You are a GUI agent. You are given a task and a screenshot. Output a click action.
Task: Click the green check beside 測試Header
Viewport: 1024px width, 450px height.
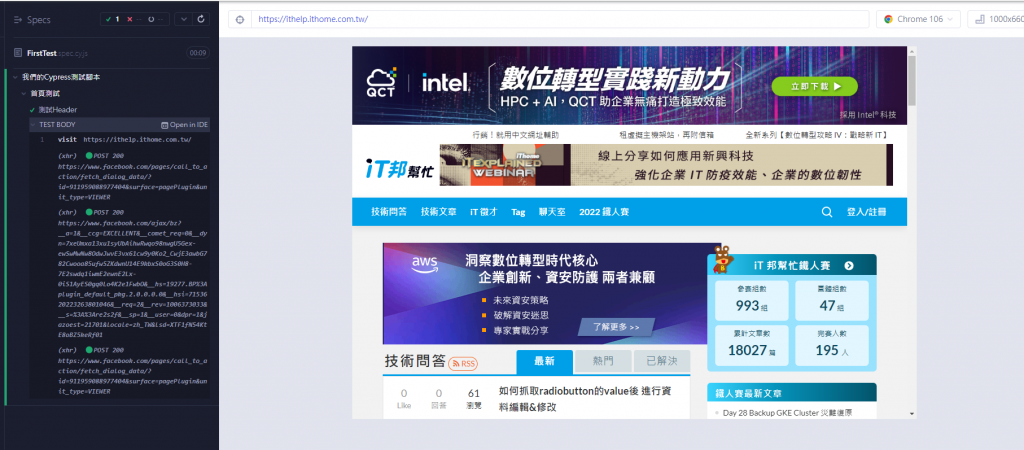[33, 110]
